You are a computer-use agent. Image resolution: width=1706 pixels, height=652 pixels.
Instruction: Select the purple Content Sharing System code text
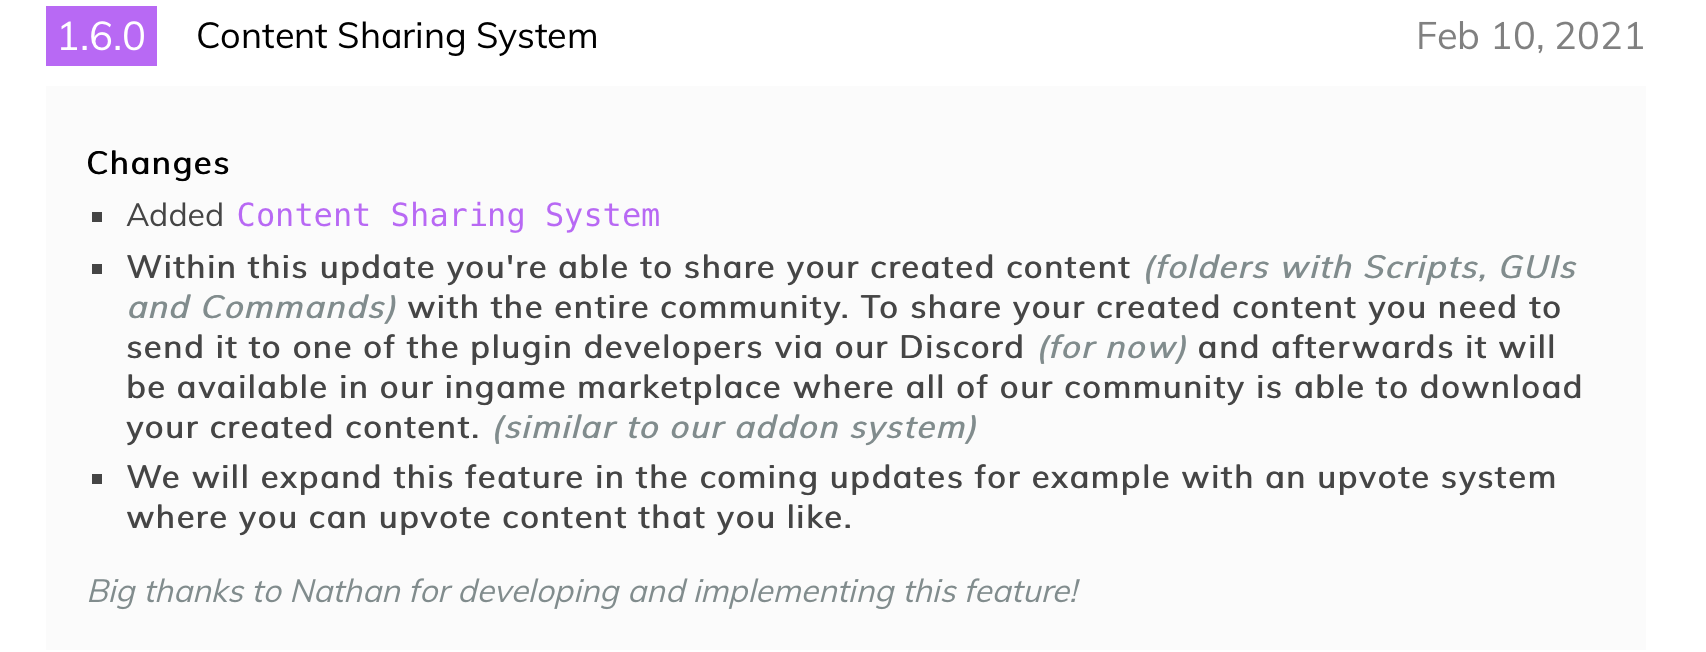coord(448,215)
